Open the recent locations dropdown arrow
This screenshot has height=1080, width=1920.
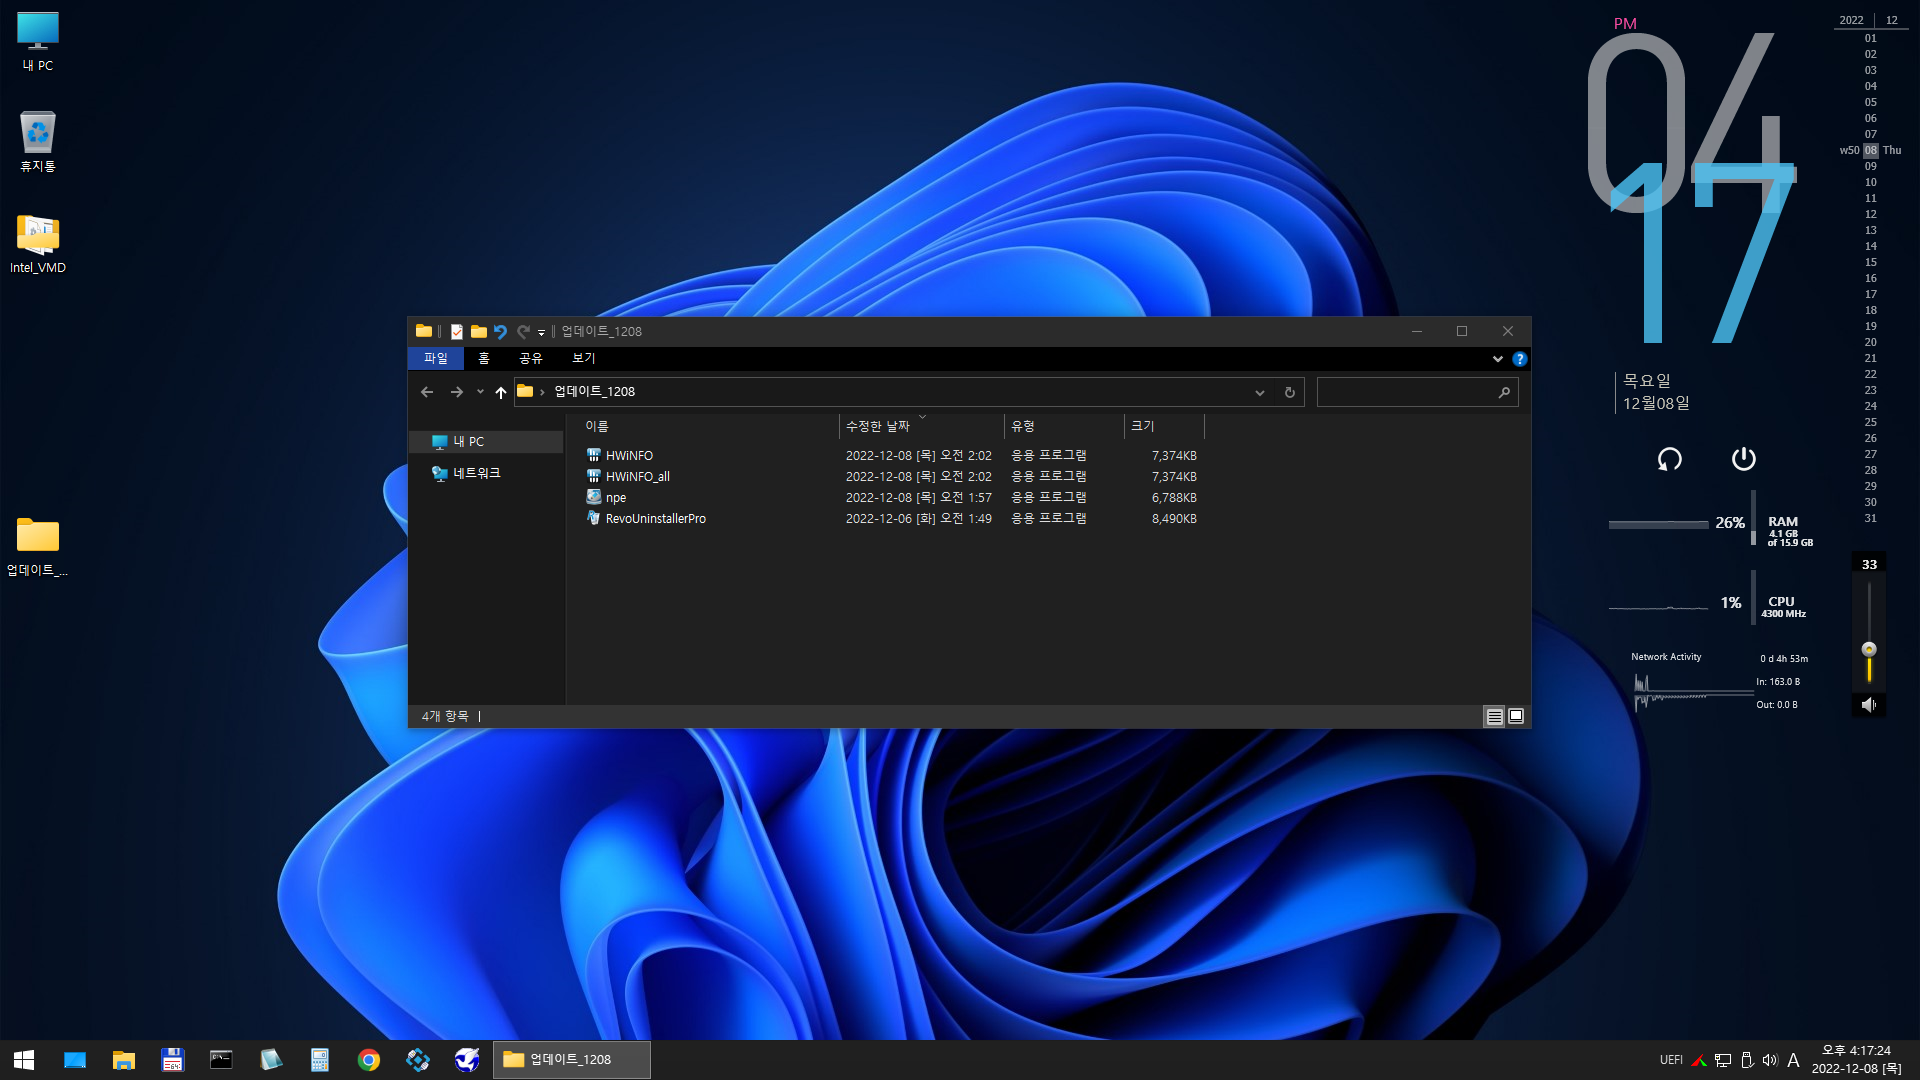pos(480,392)
